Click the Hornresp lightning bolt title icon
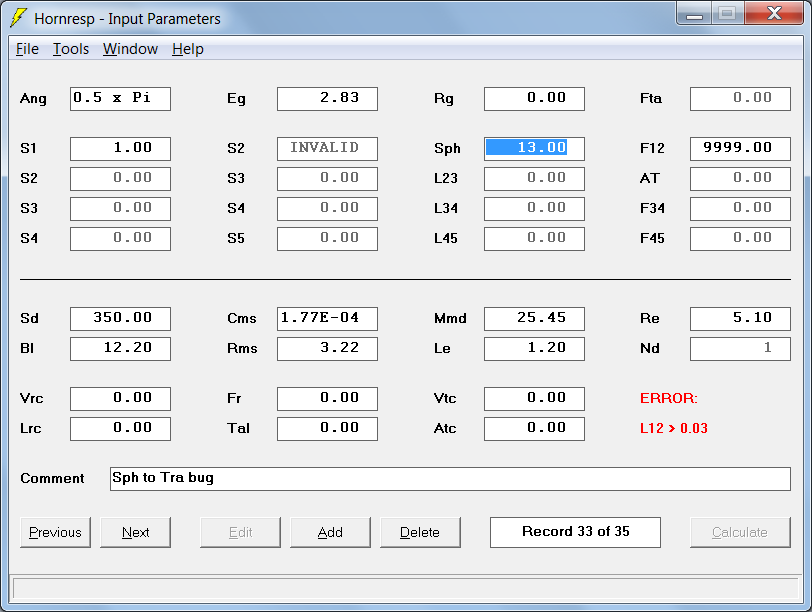Image resolution: width=812 pixels, height=612 pixels. 18,18
